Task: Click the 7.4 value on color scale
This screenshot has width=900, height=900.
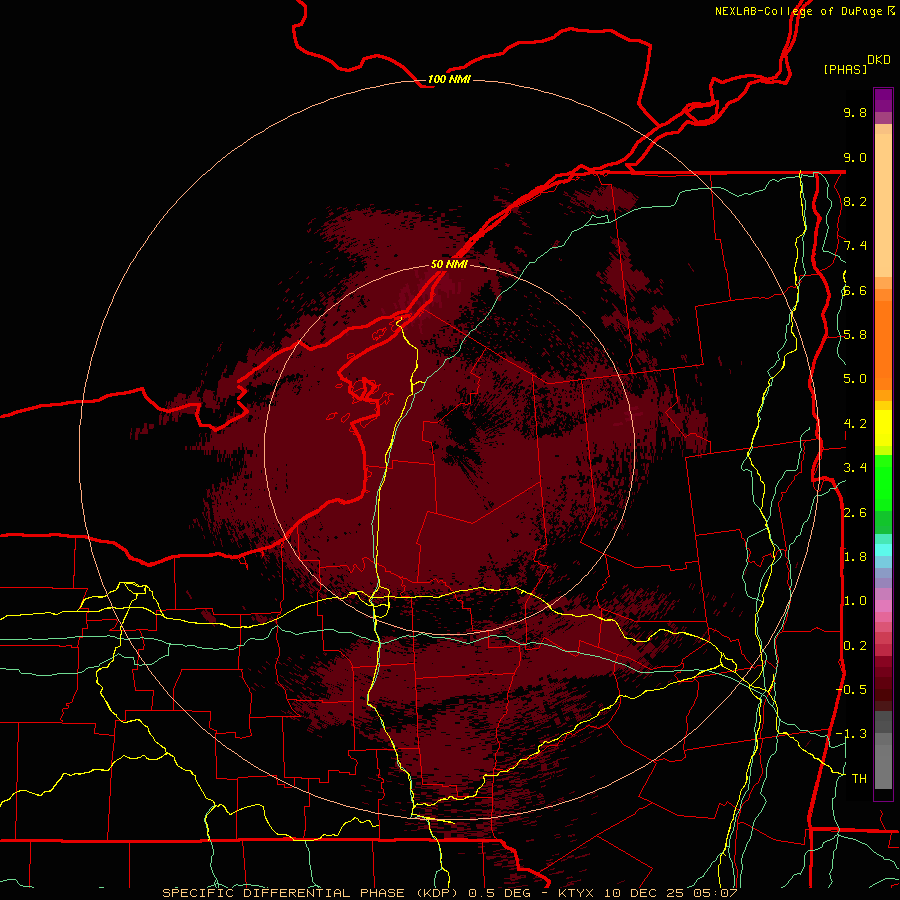Action: coord(855,246)
